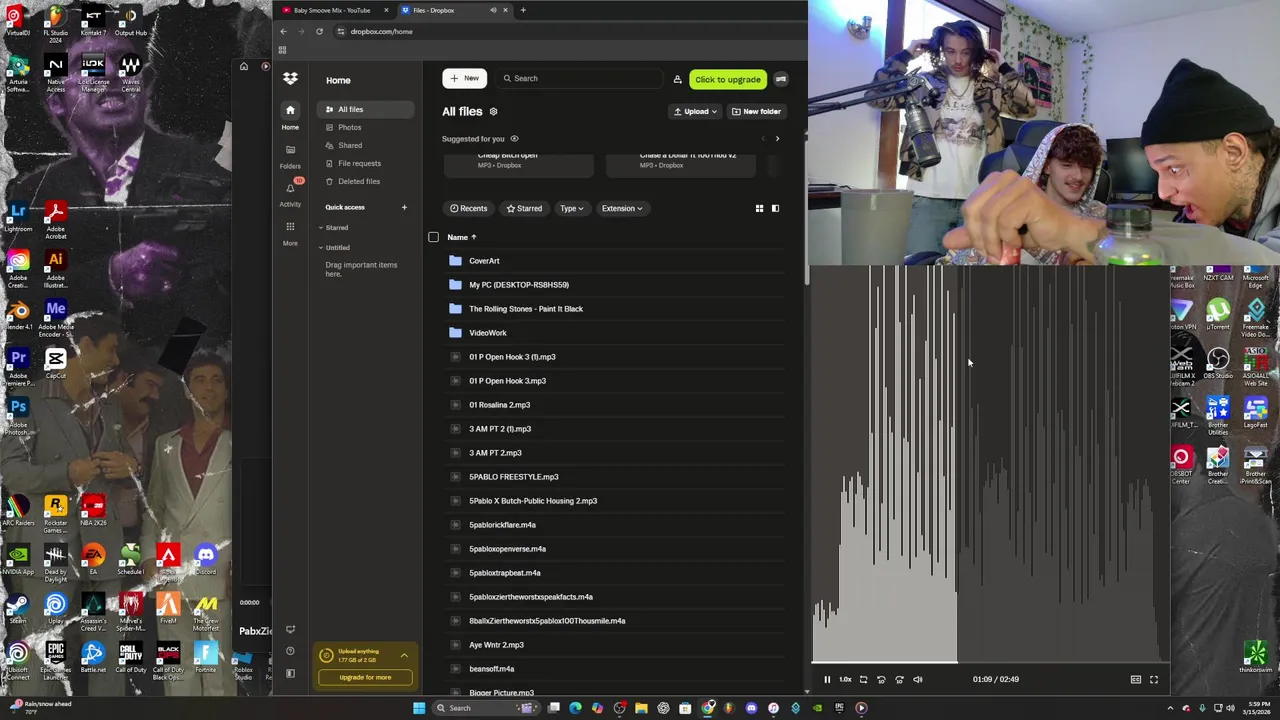Viewport: 1280px width, 720px height.
Task: Open the Upload dropdown
Action: pyautogui.click(x=696, y=112)
